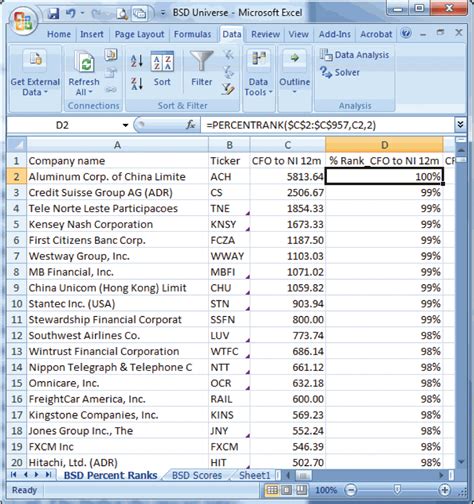
Task: Zoom in with the plus button
Action: 445,490
